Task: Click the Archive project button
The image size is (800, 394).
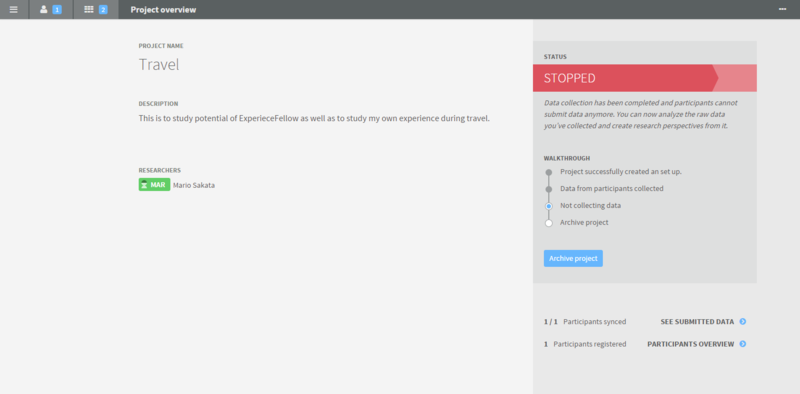Action: click(x=573, y=258)
